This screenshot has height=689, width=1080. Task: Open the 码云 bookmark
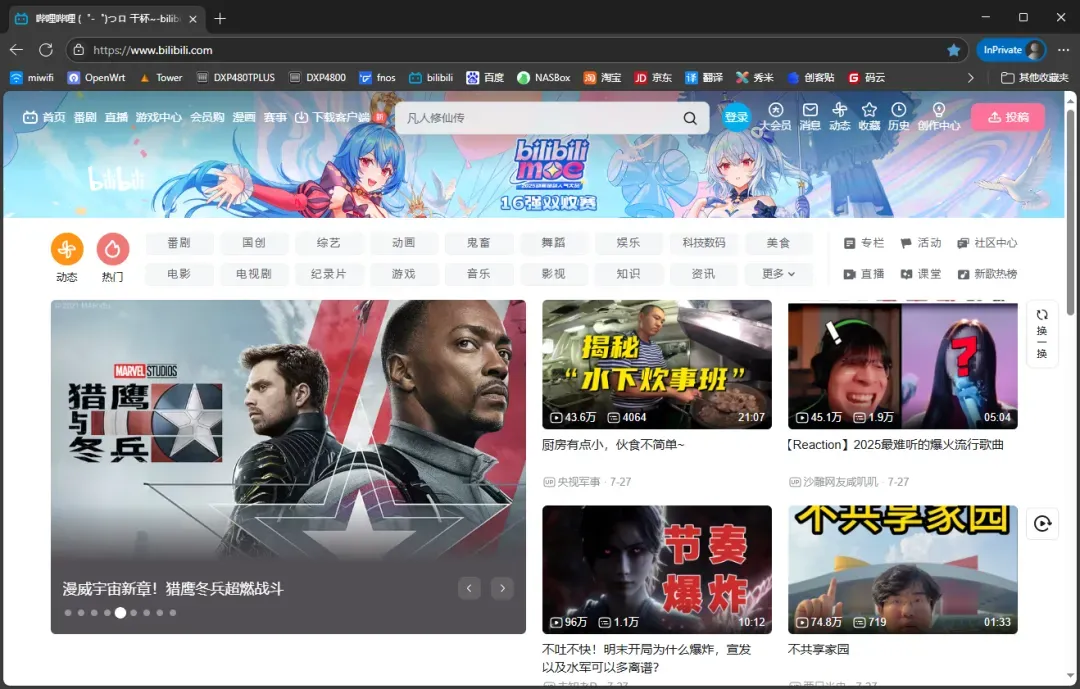pyautogui.click(x=866, y=78)
